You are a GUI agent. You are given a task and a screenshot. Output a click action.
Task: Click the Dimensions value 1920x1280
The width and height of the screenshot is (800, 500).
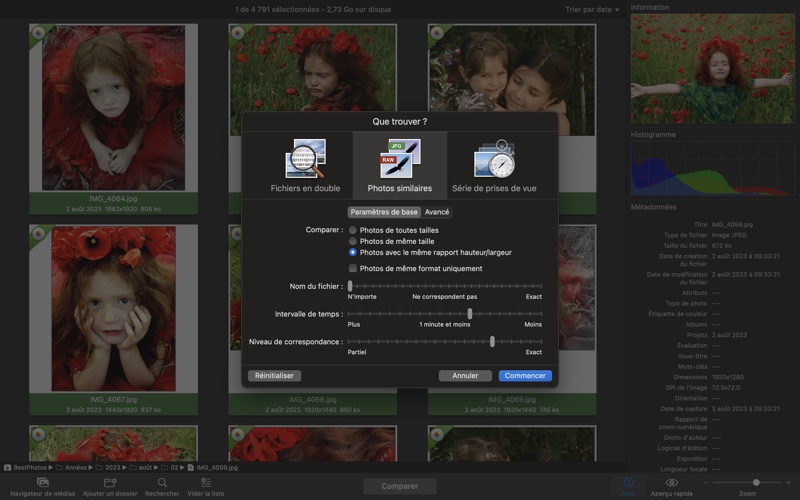[728, 377]
